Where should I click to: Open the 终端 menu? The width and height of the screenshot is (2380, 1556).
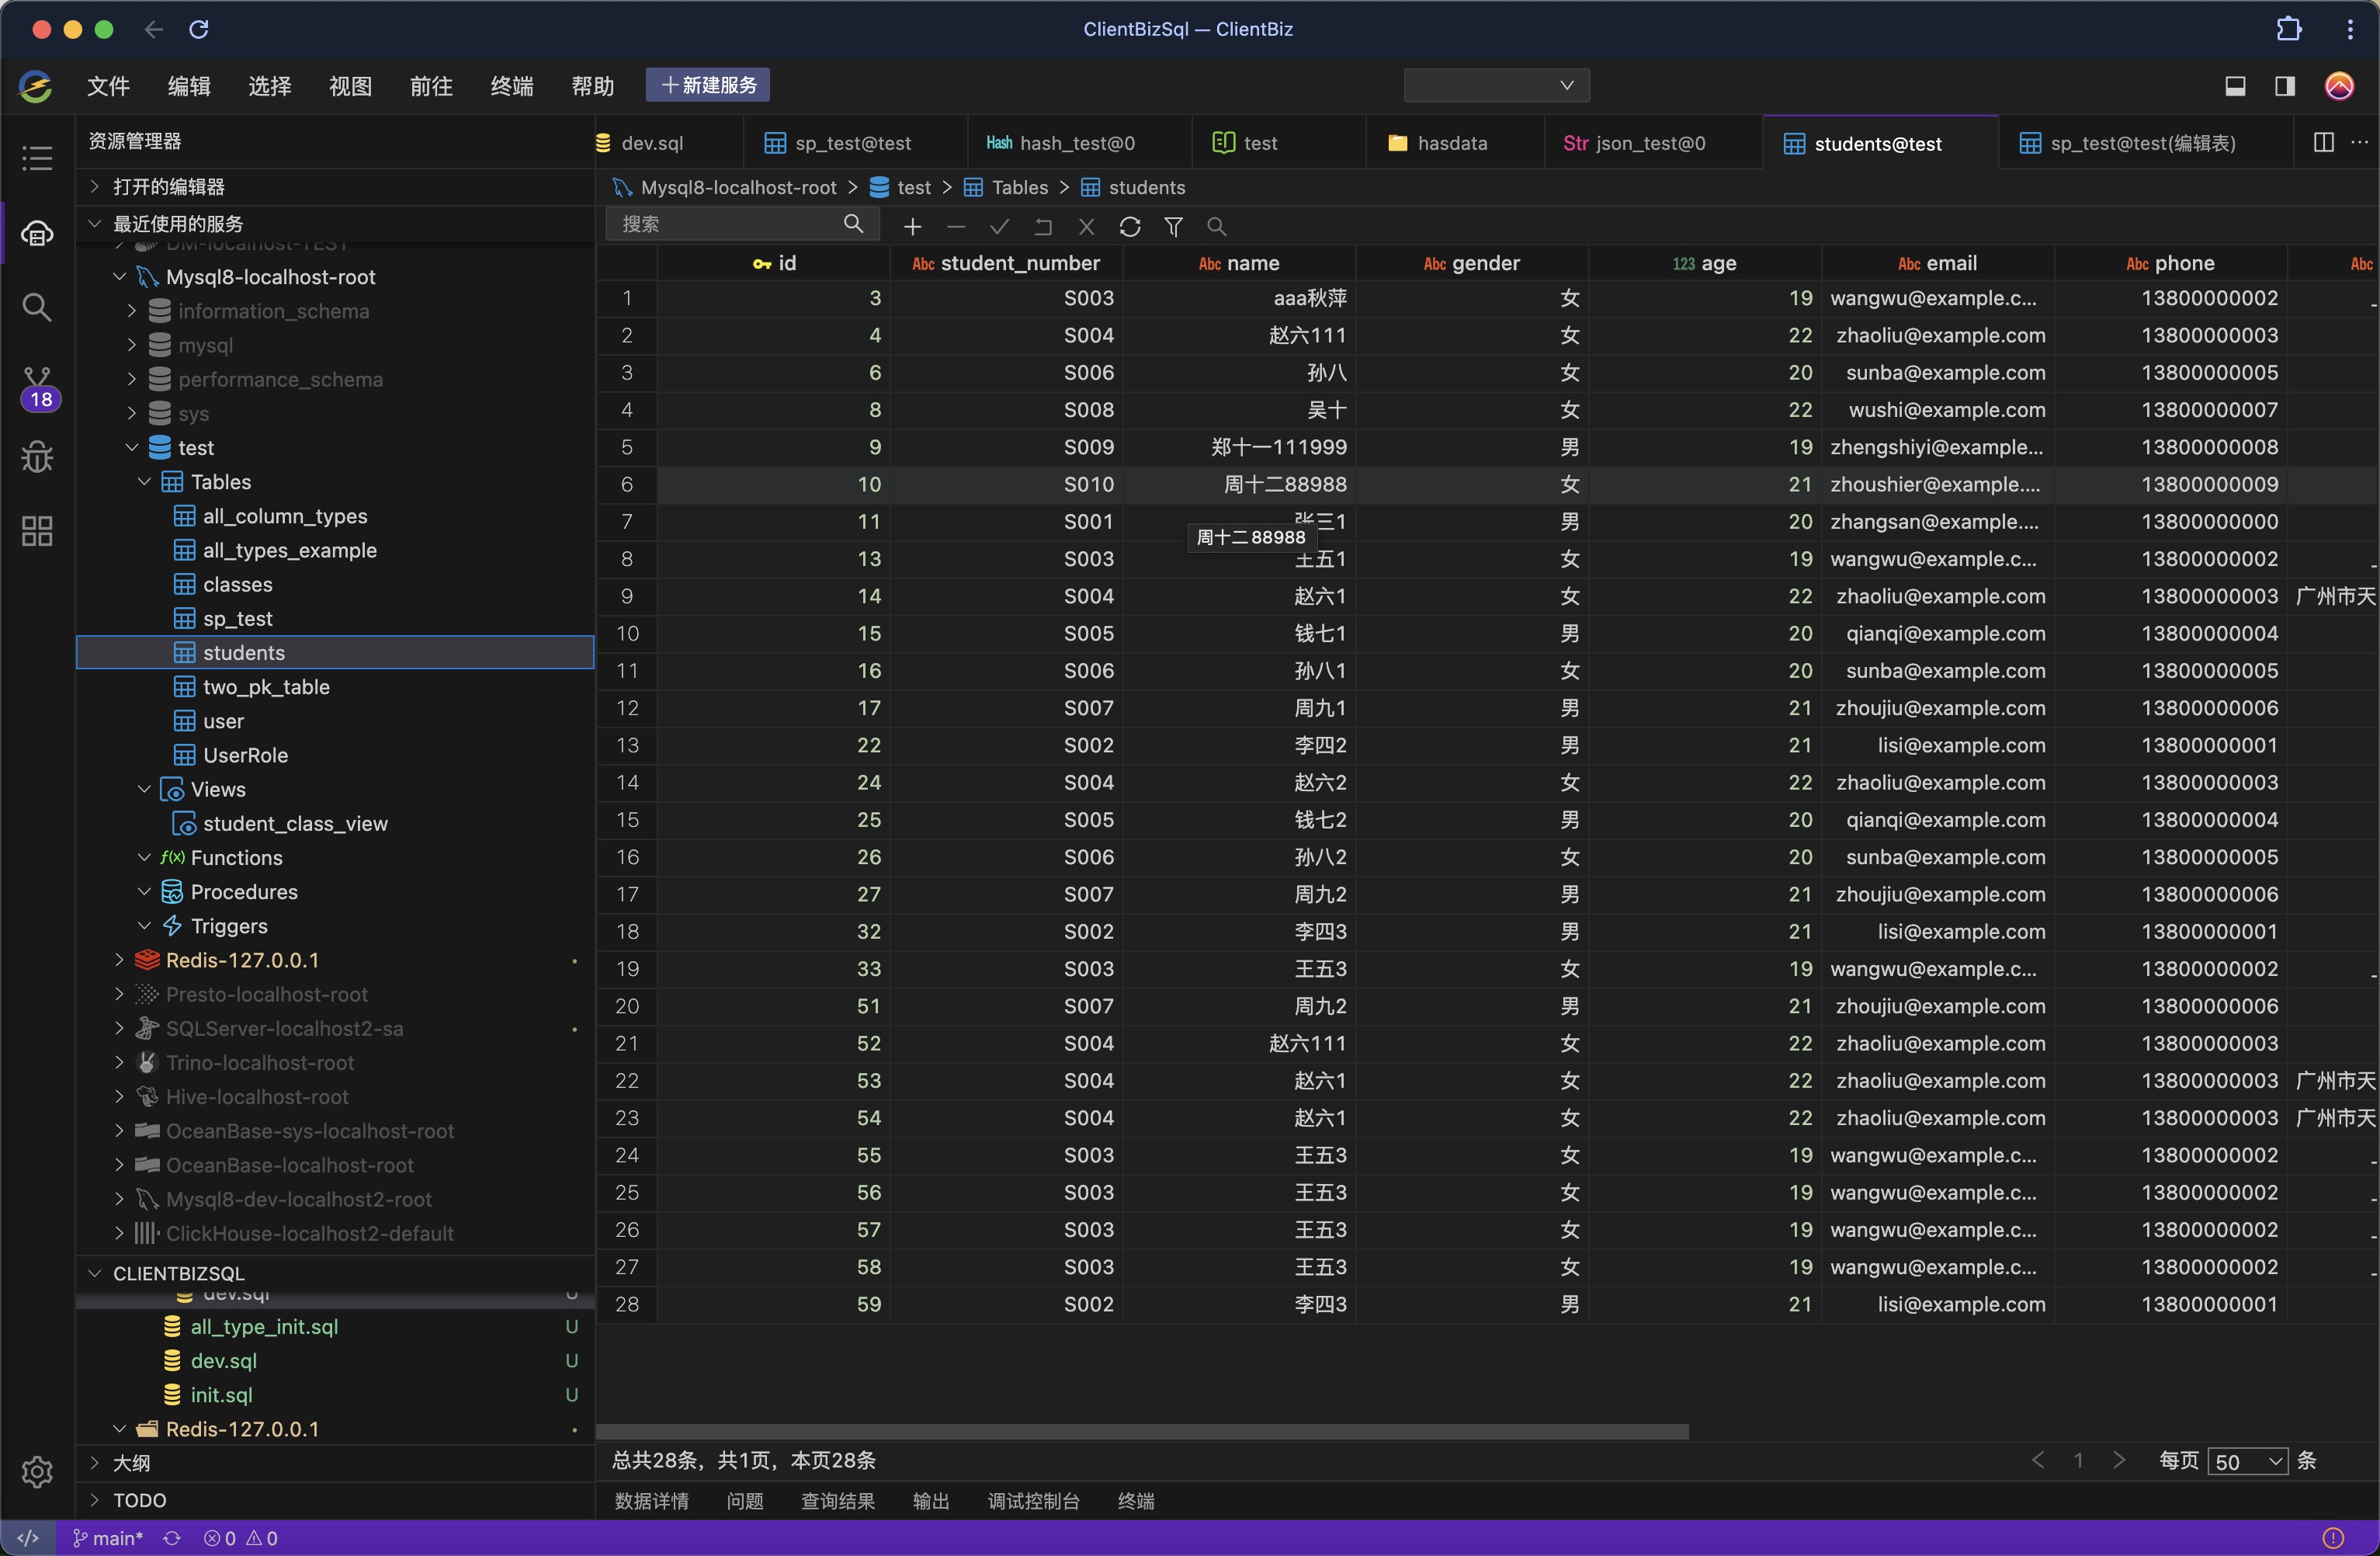pos(511,86)
